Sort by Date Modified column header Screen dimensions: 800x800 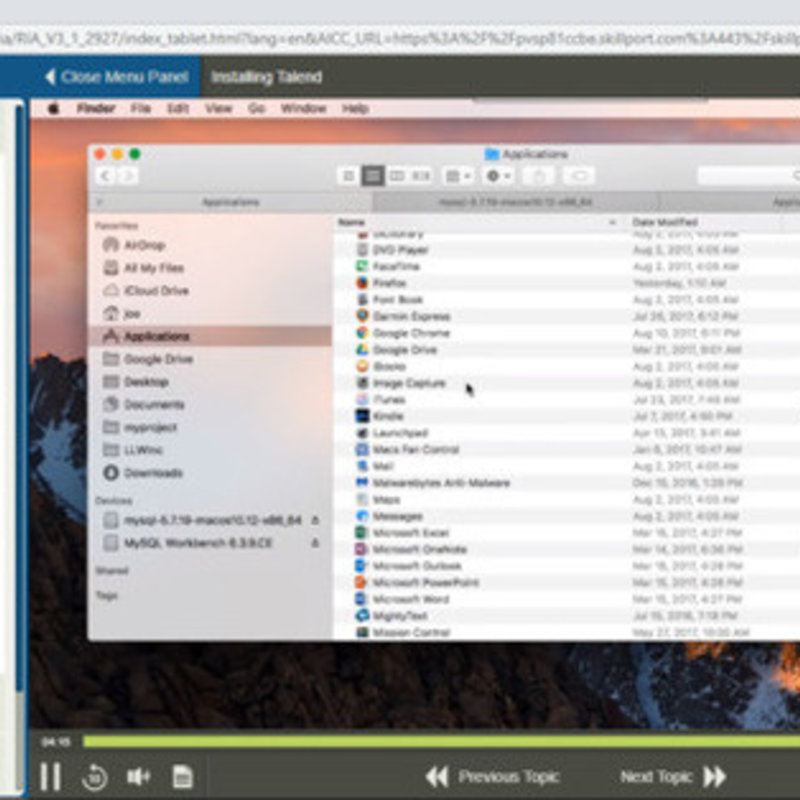point(664,222)
